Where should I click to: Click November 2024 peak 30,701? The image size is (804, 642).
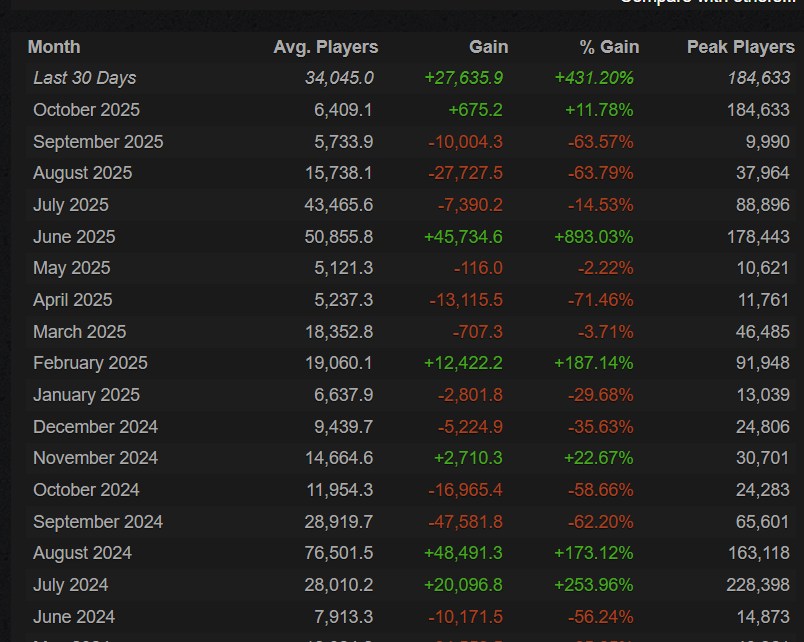(762, 457)
